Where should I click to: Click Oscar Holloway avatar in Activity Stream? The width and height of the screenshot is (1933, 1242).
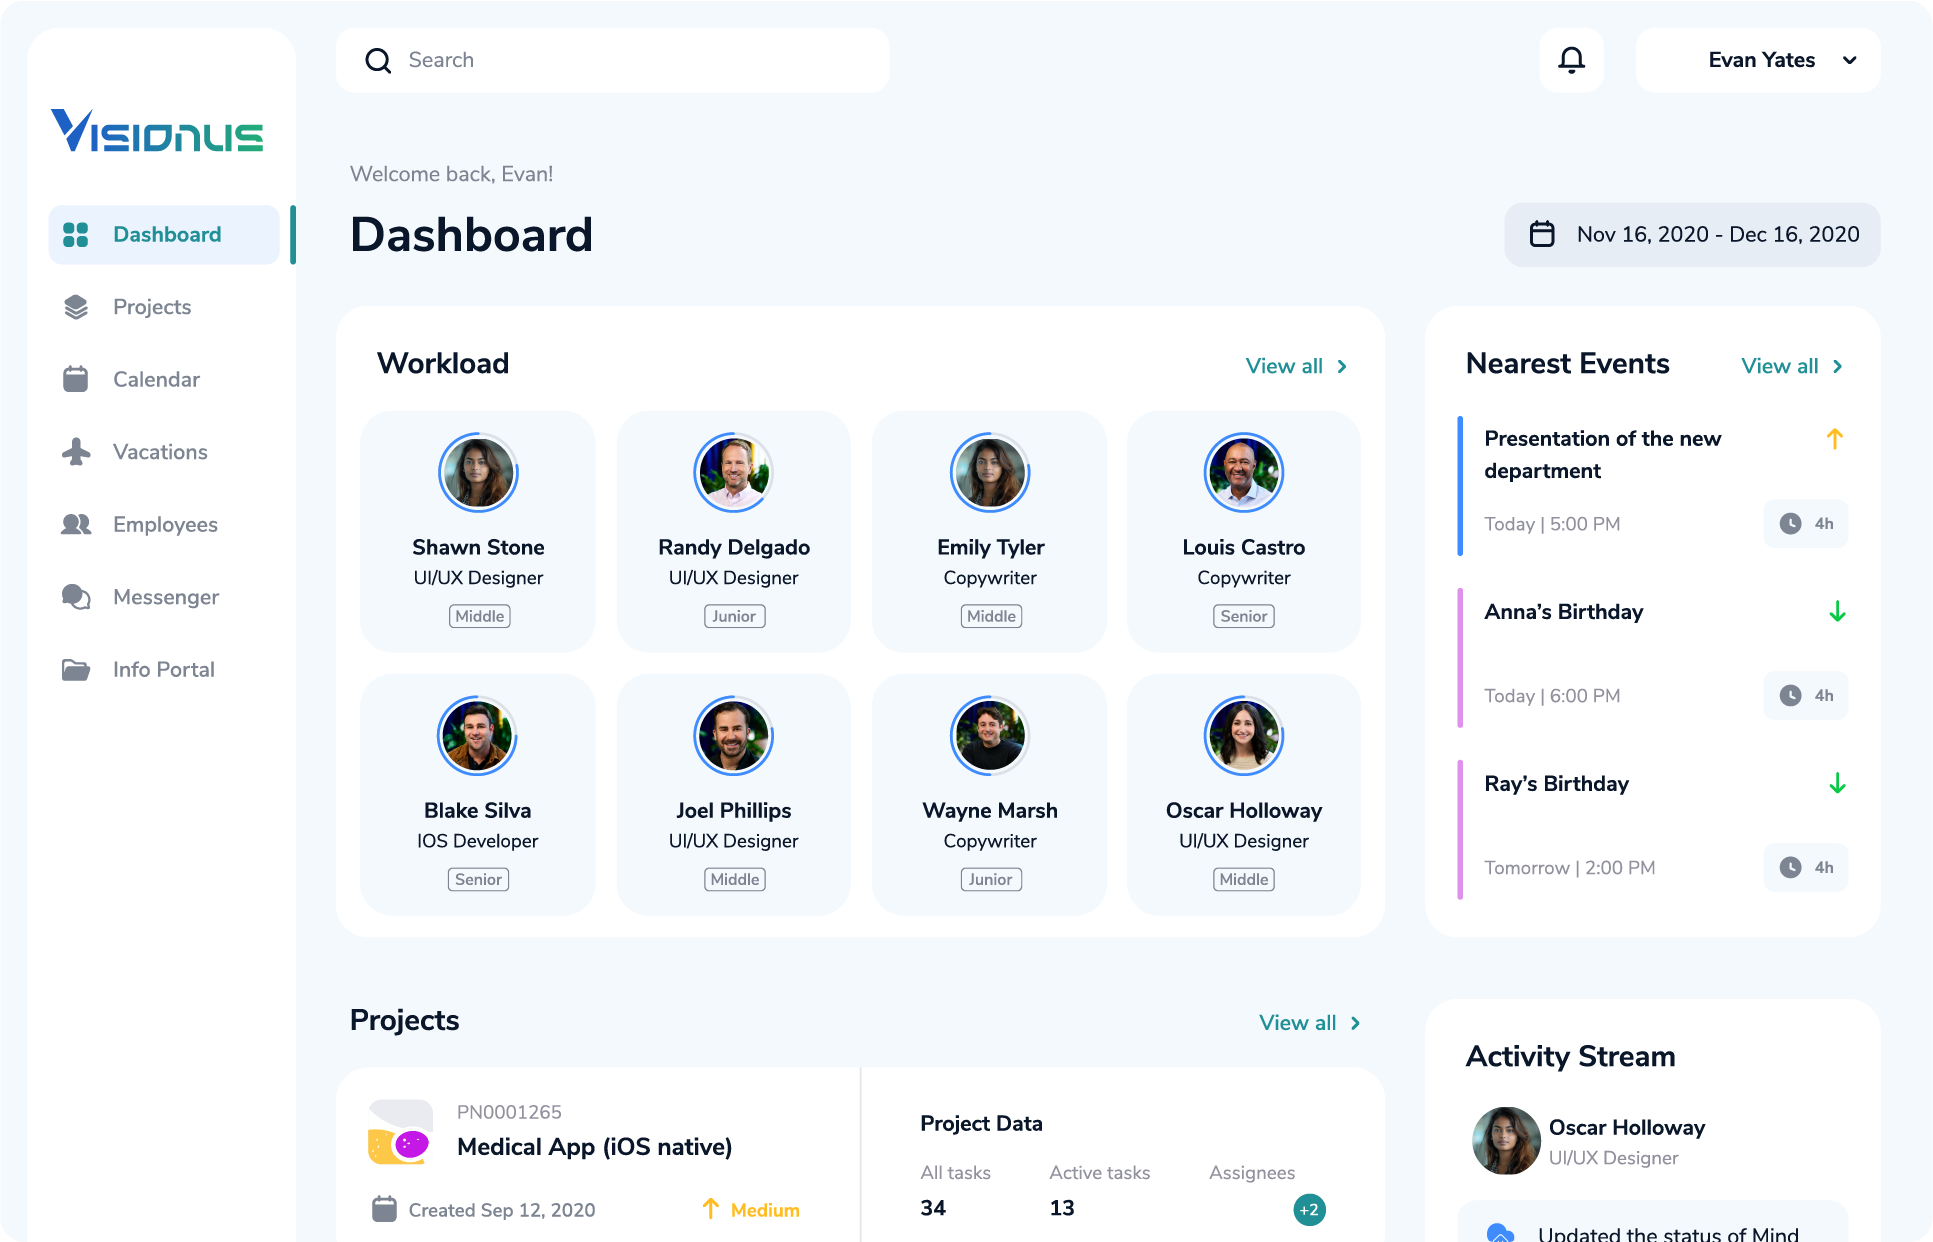[1506, 1141]
